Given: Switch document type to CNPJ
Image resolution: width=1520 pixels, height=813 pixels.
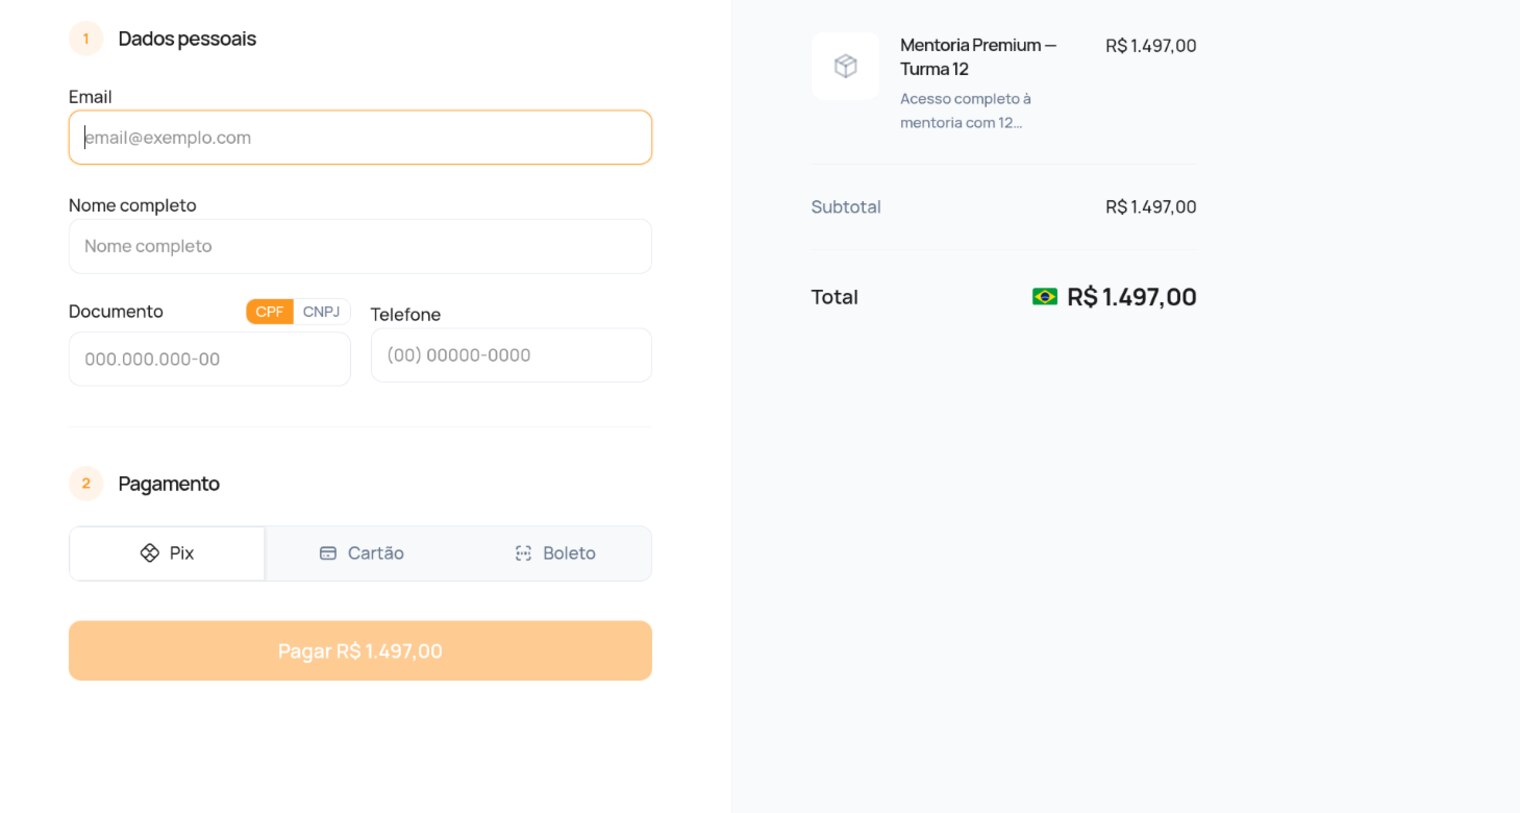Looking at the screenshot, I should [x=321, y=312].
